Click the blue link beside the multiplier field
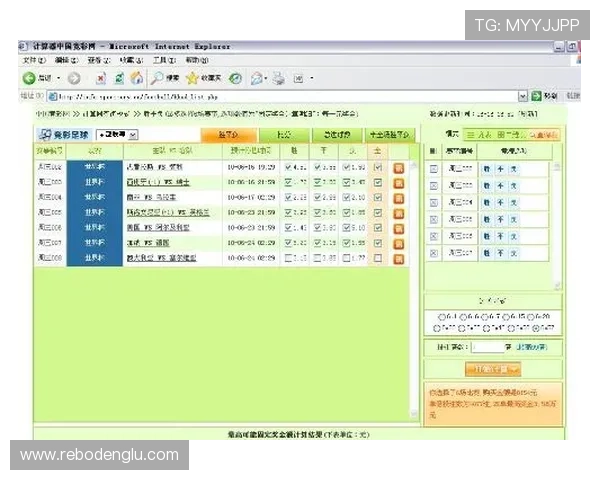Screen dimensions: 600x480 click(x=532, y=347)
